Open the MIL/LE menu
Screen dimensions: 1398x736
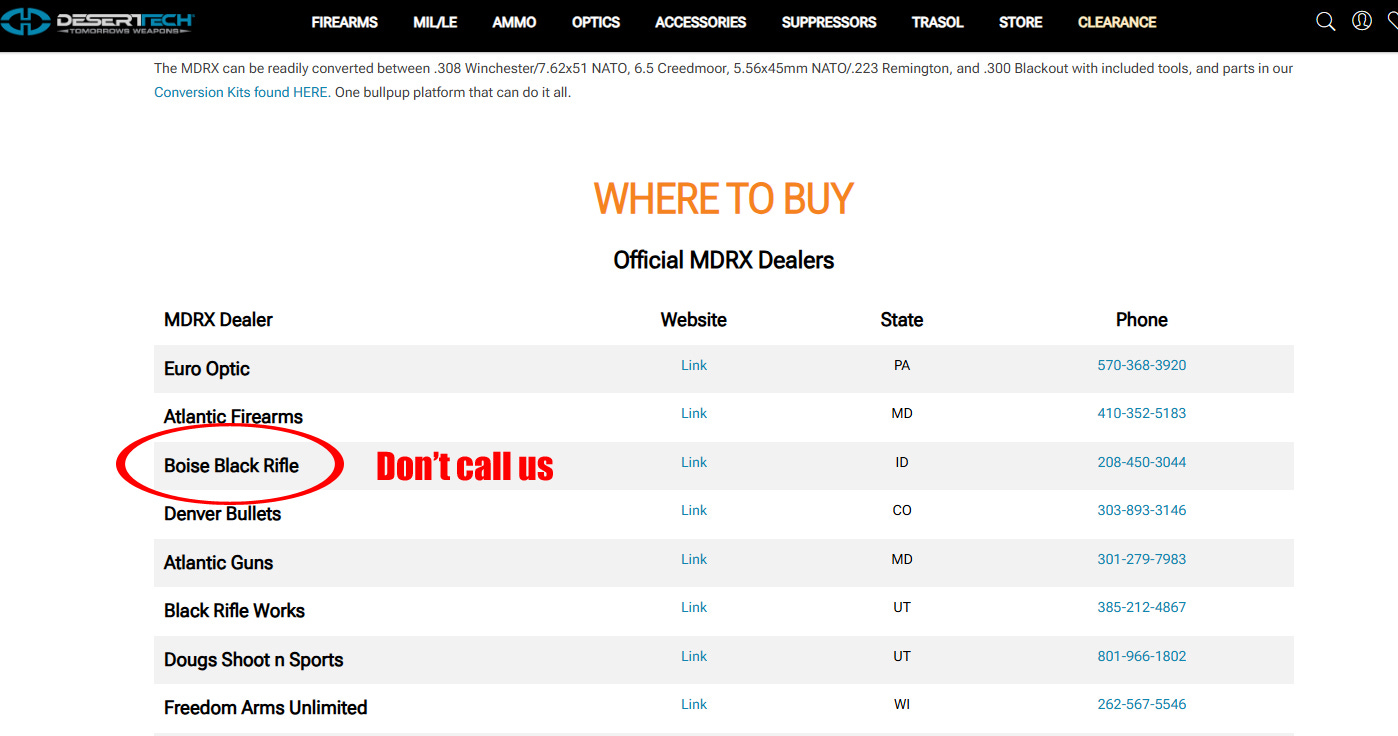coord(435,22)
